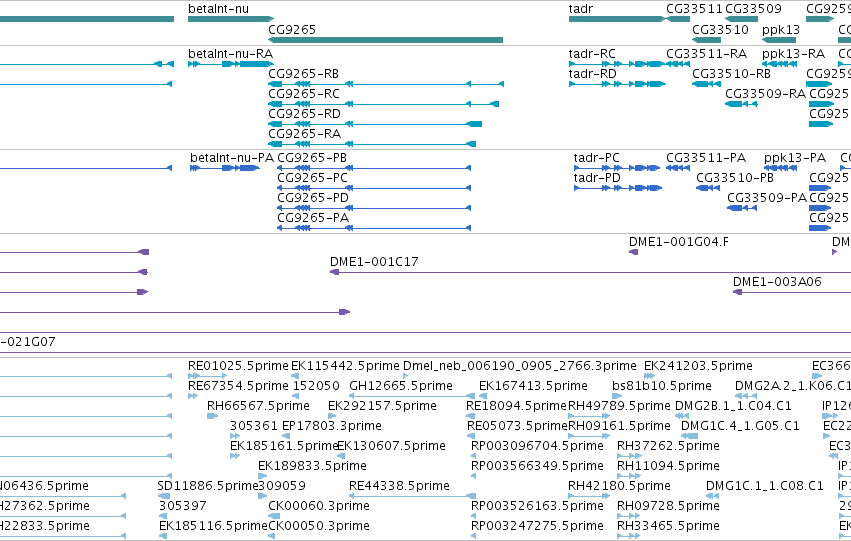Select the CG9265-RA transcript
Image resolution: width=851 pixels, height=541 pixels.
point(372,144)
